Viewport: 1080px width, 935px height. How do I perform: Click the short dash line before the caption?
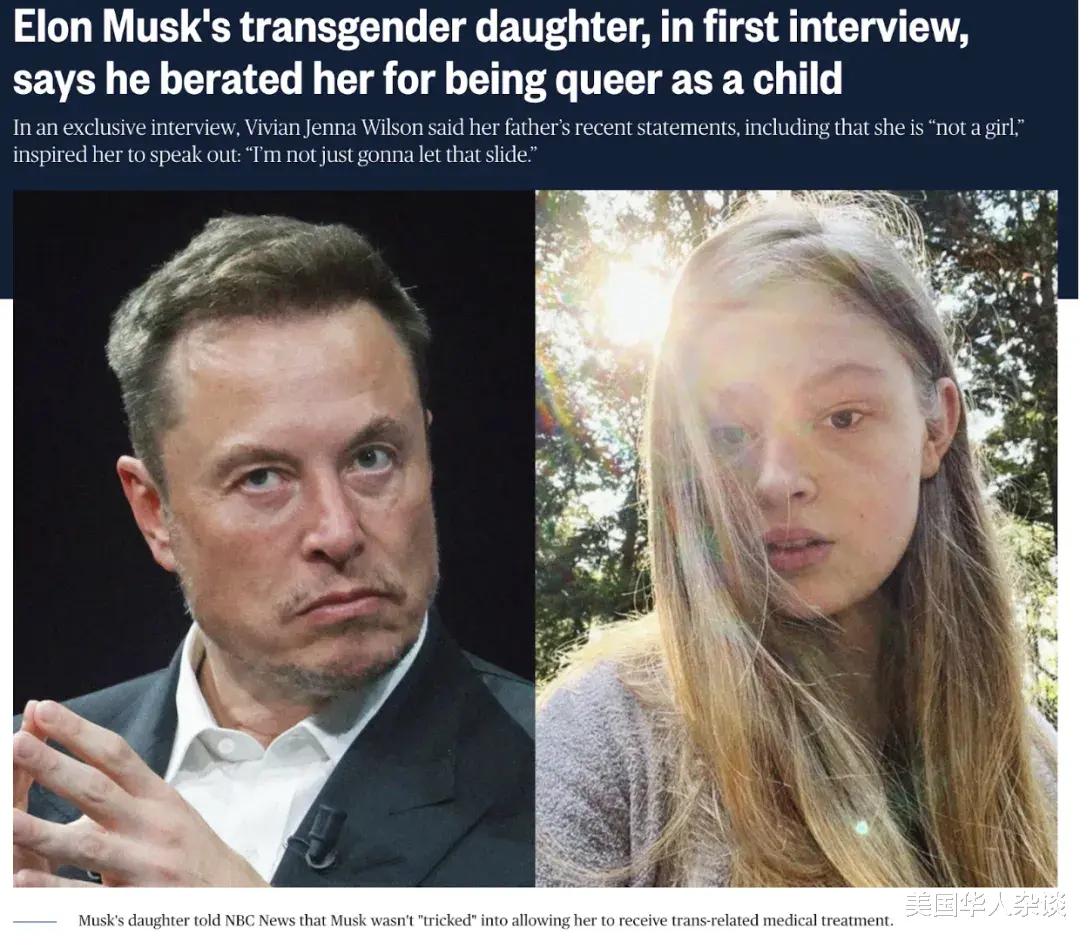(x=34, y=921)
